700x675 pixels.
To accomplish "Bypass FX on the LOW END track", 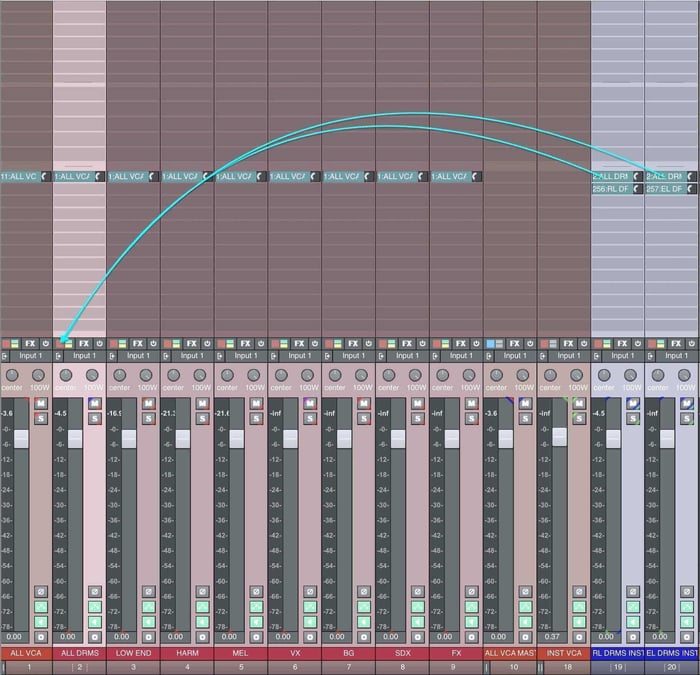I will pos(154,343).
